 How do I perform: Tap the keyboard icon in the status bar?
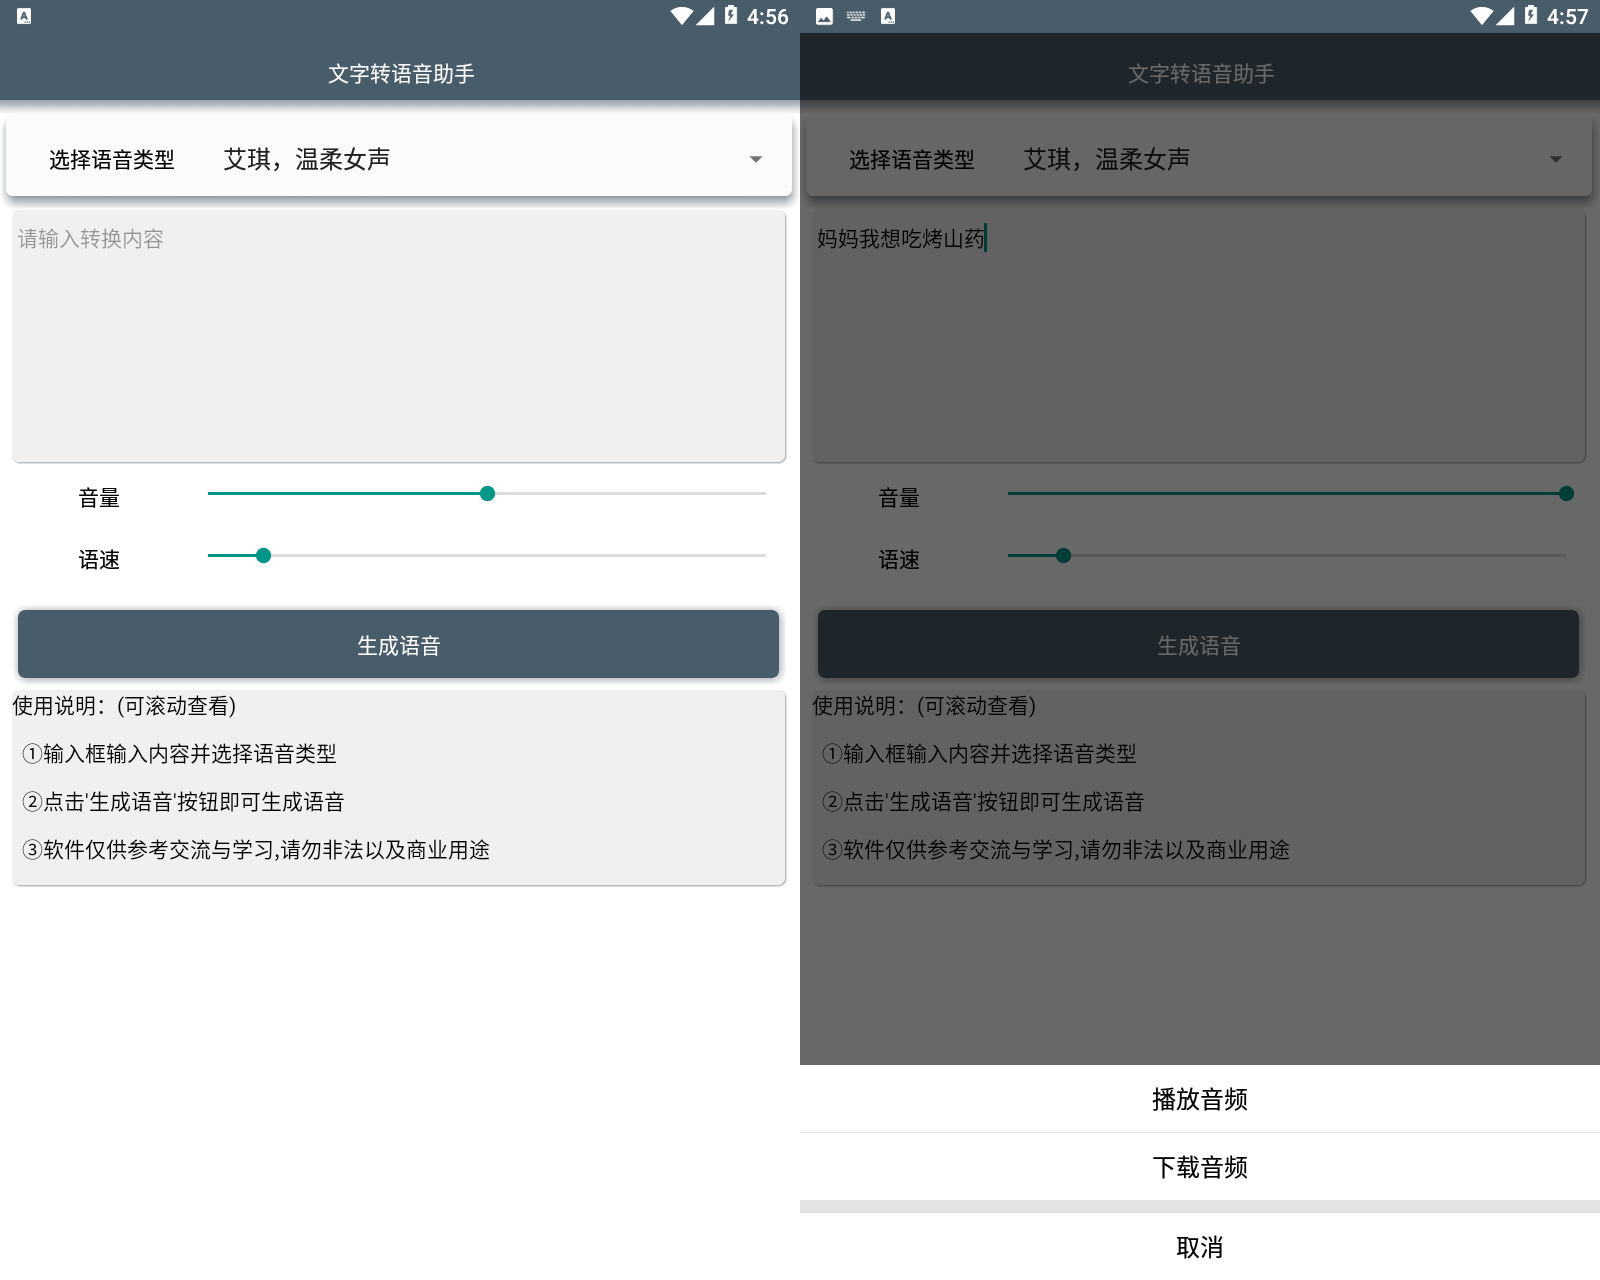(856, 16)
